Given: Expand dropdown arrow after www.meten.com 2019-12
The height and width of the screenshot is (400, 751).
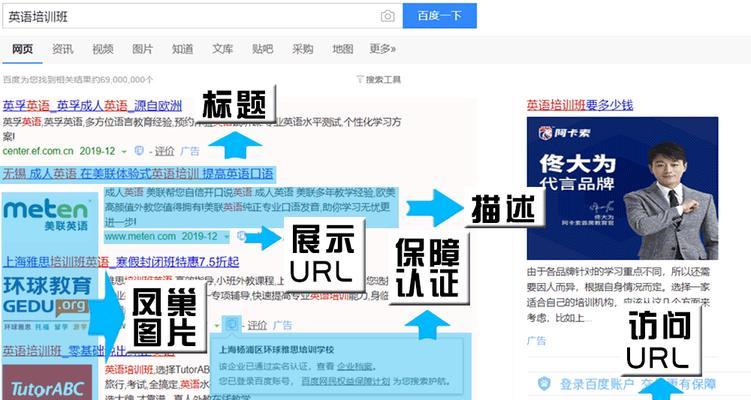Looking at the screenshot, I should click(x=227, y=237).
